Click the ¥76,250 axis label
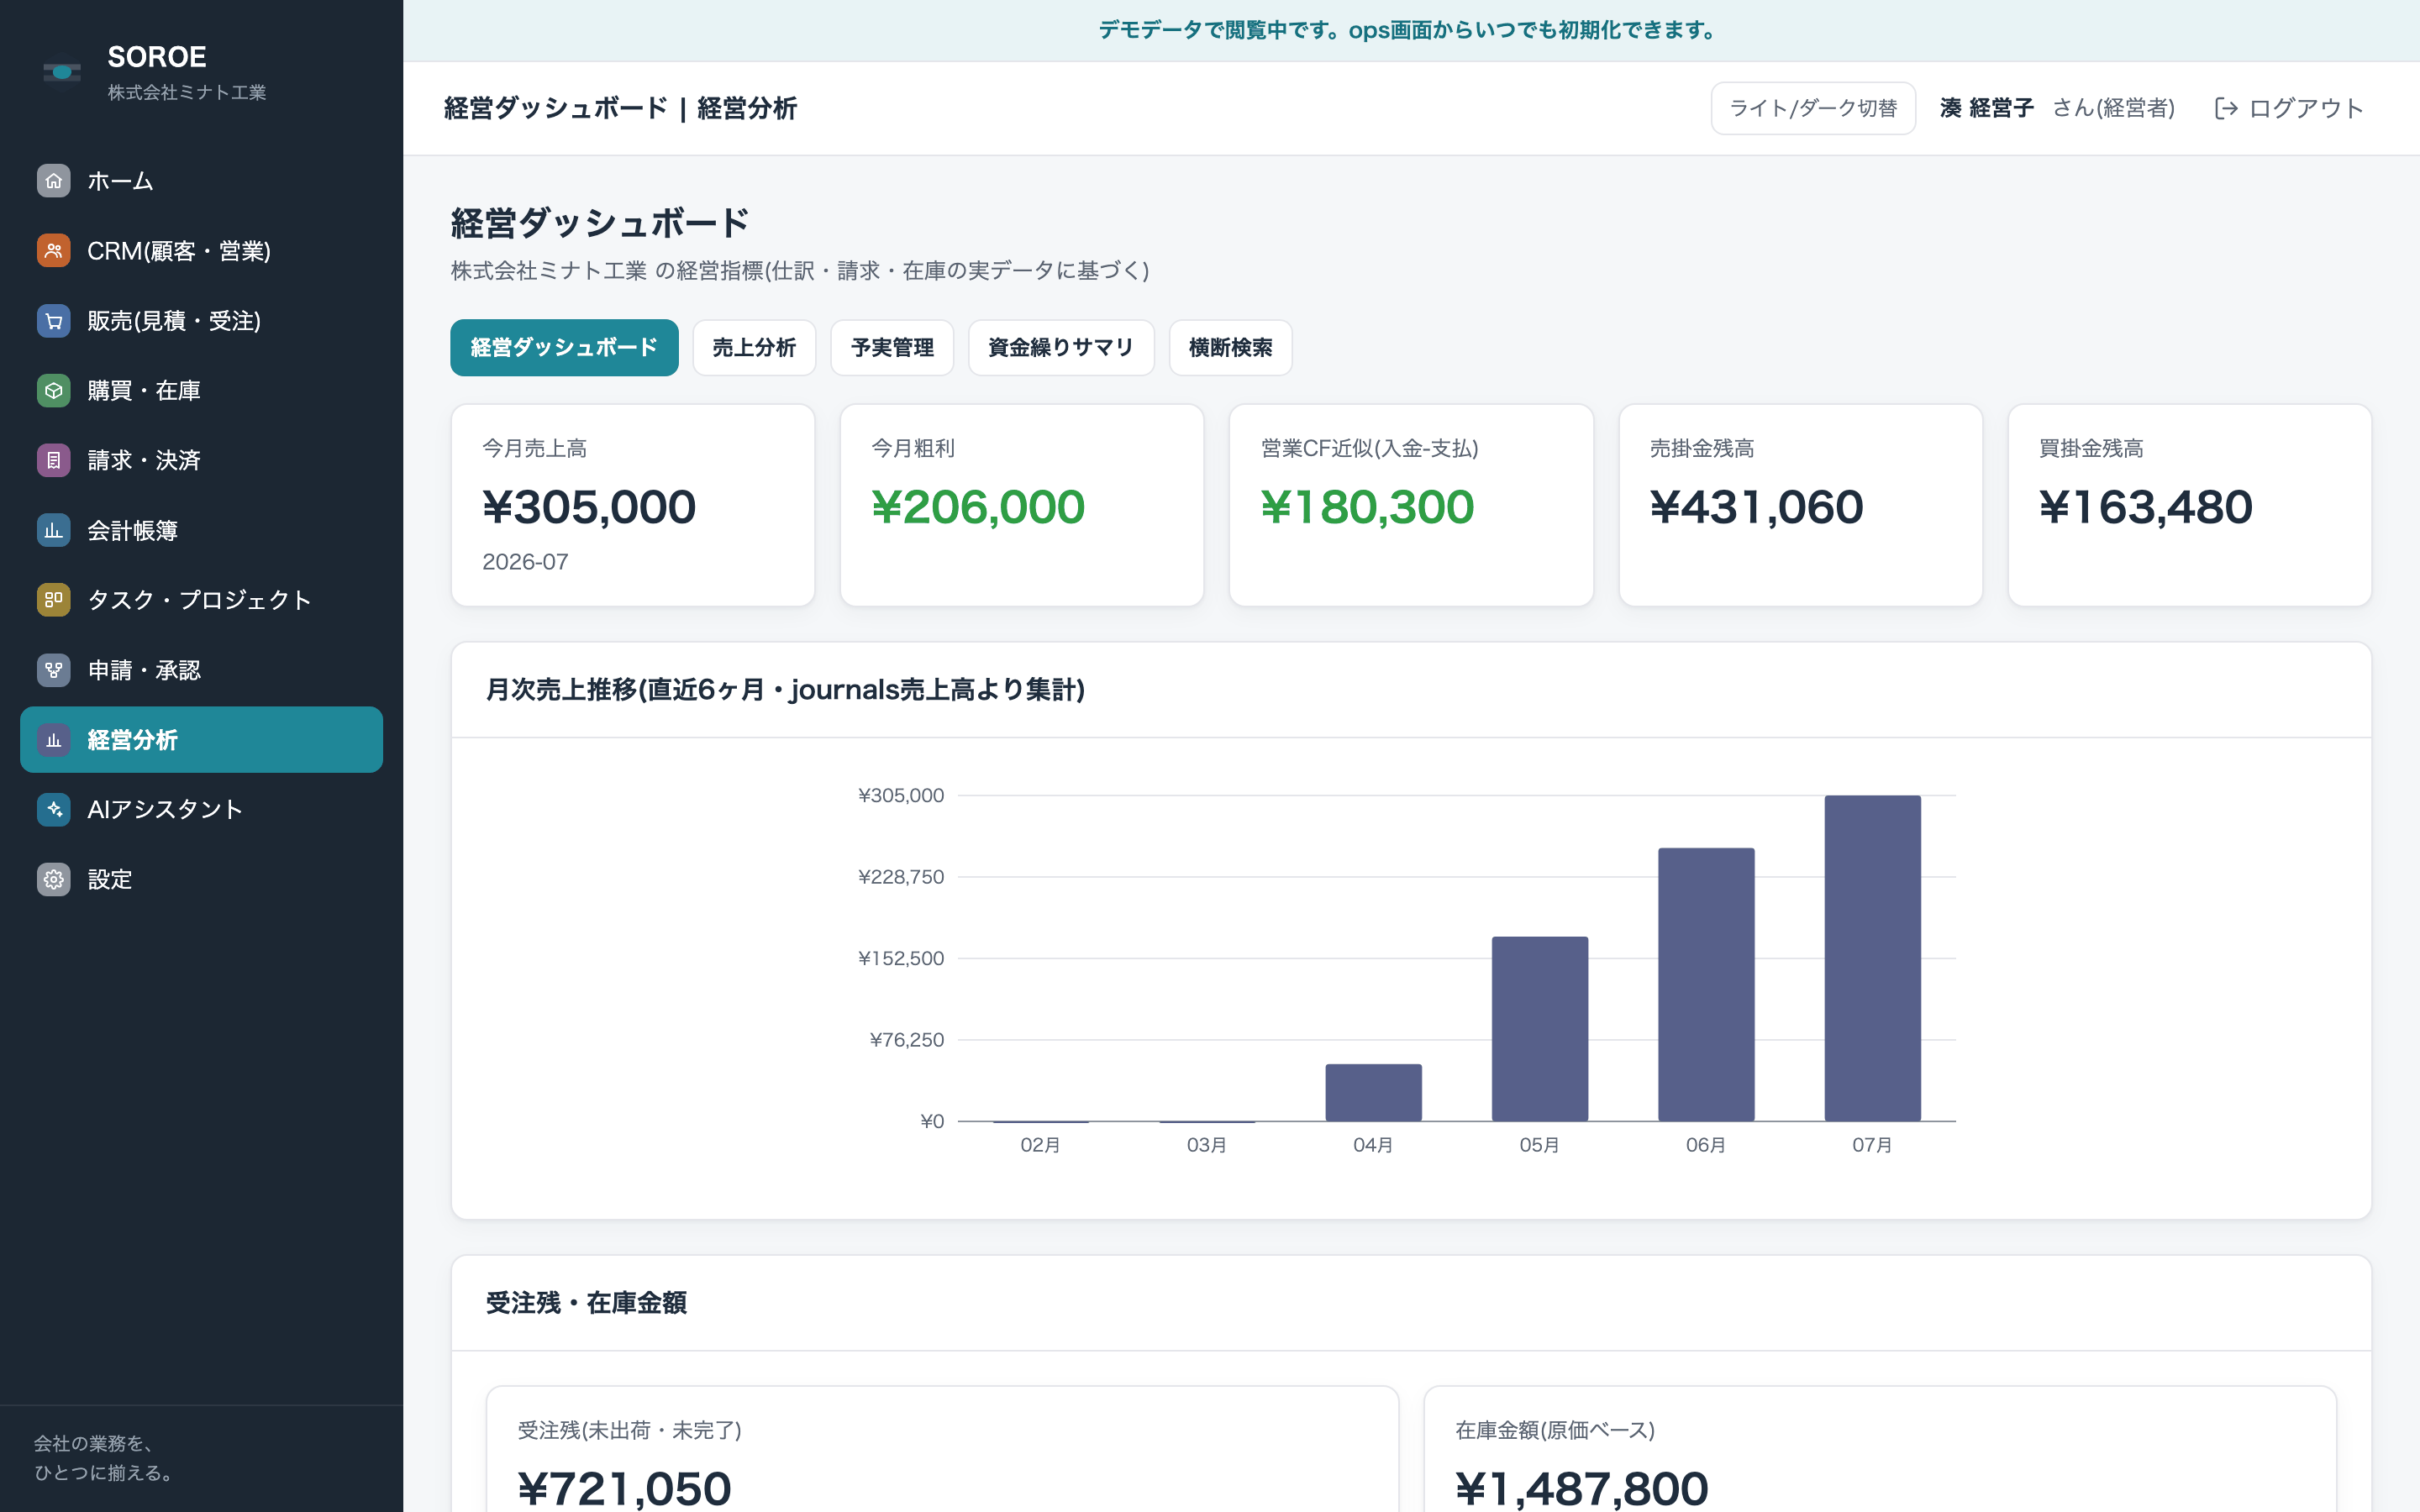 coord(907,1040)
